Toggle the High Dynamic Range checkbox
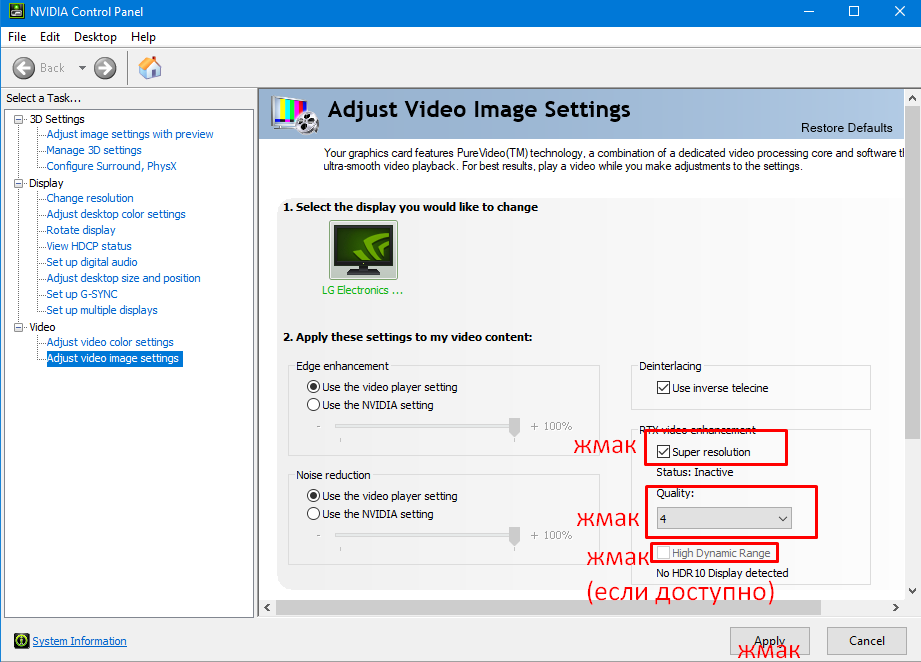Viewport: 921px width, 662px height. pyautogui.click(x=663, y=553)
